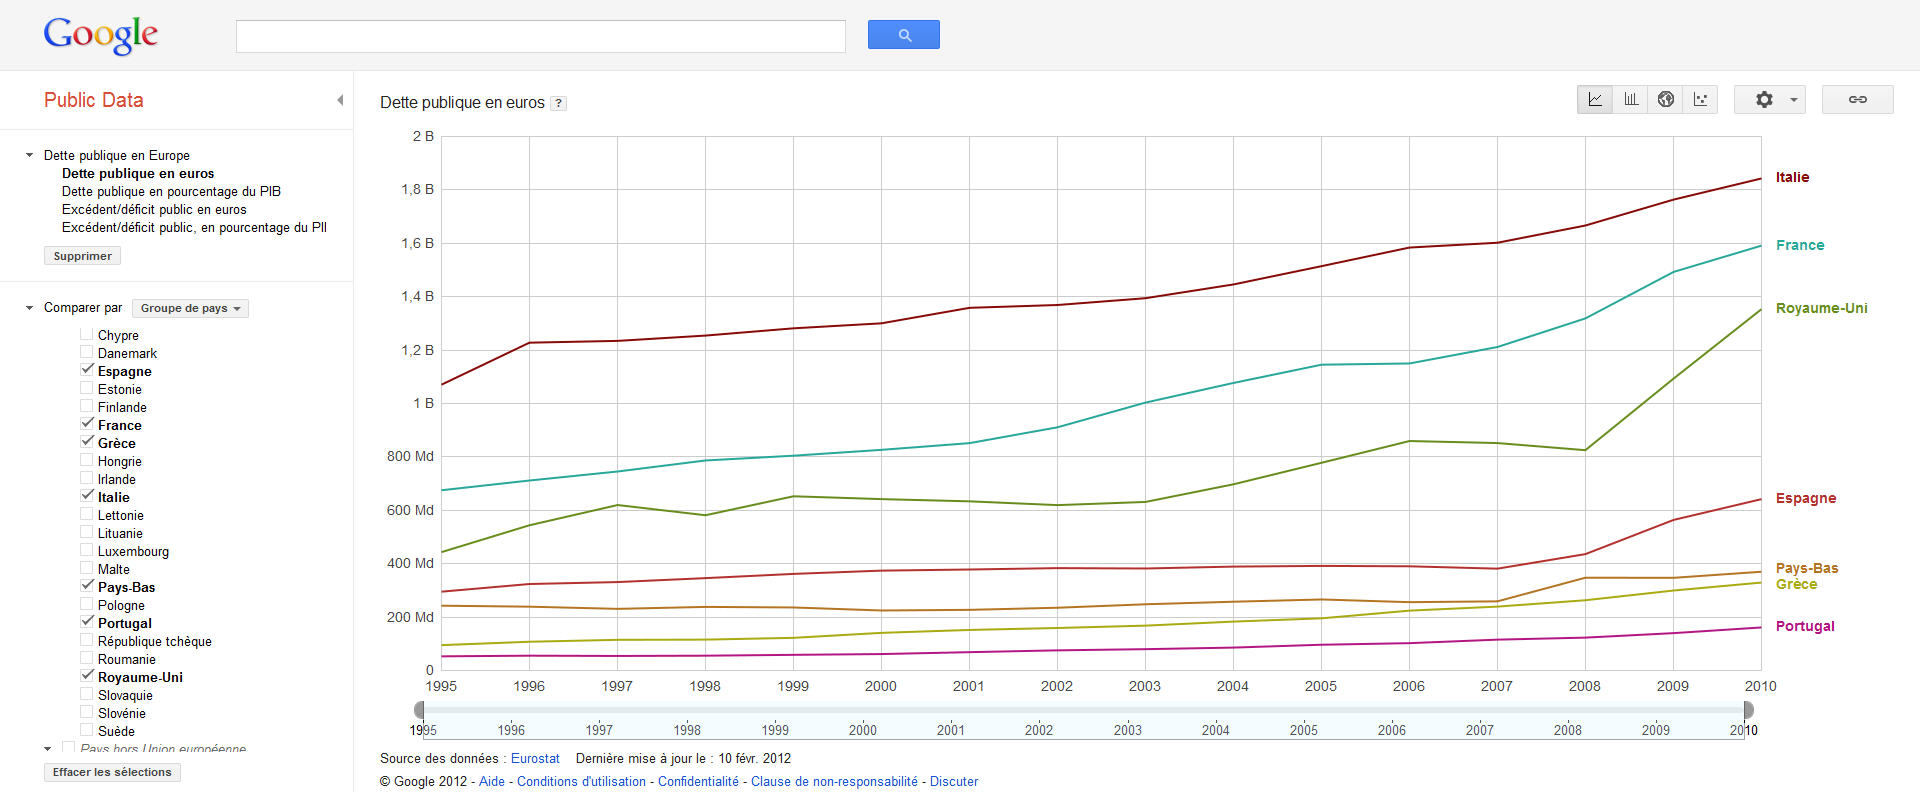1920x792 pixels.
Task: Enable the Danemark checkbox
Action: pyautogui.click(x=87, y=352)
